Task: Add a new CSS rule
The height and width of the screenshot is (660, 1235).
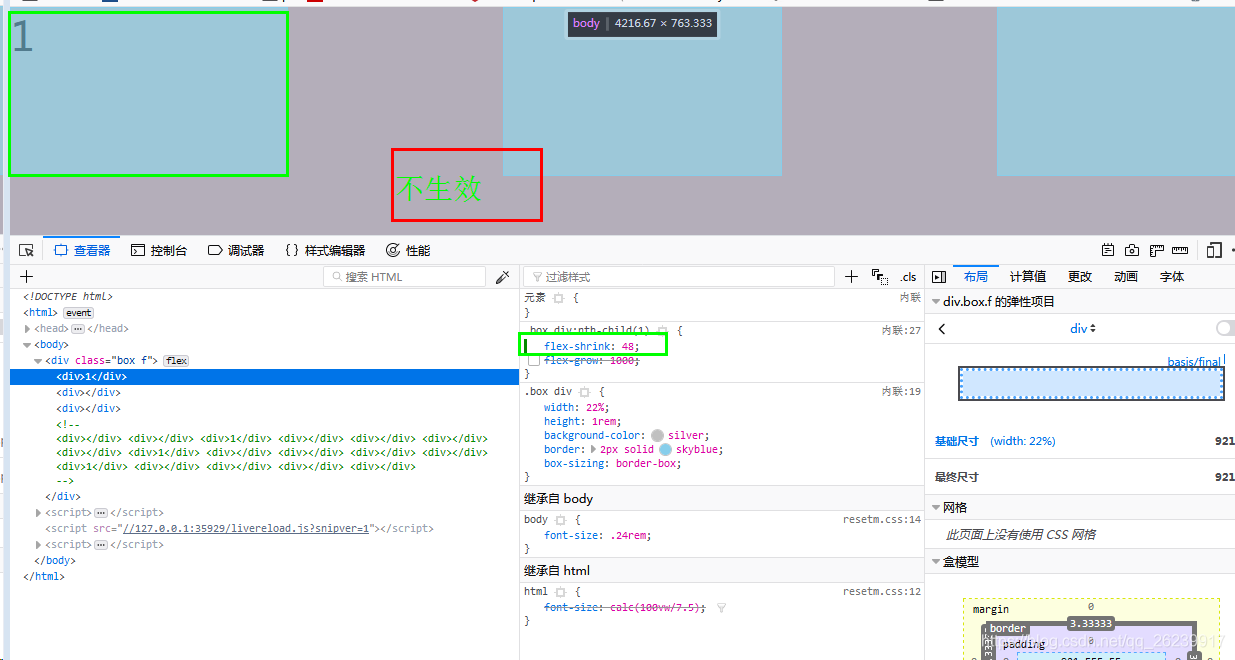Action: point(851,277)
